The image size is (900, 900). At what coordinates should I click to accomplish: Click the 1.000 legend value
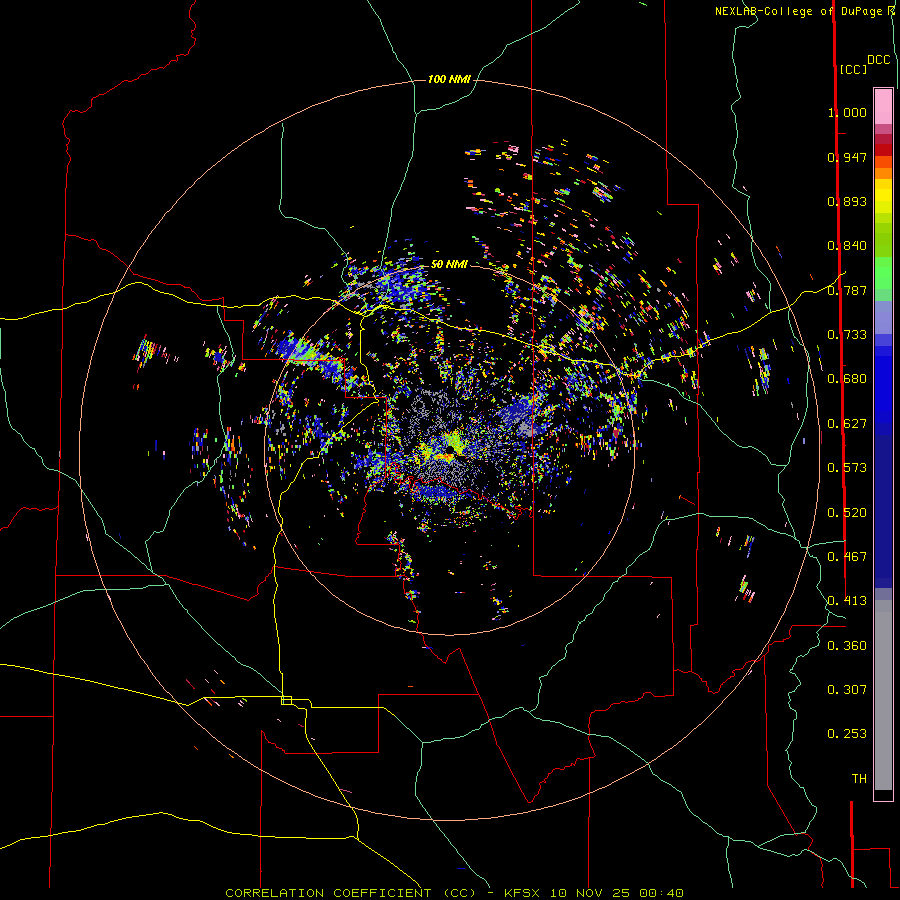coord(847,112)
